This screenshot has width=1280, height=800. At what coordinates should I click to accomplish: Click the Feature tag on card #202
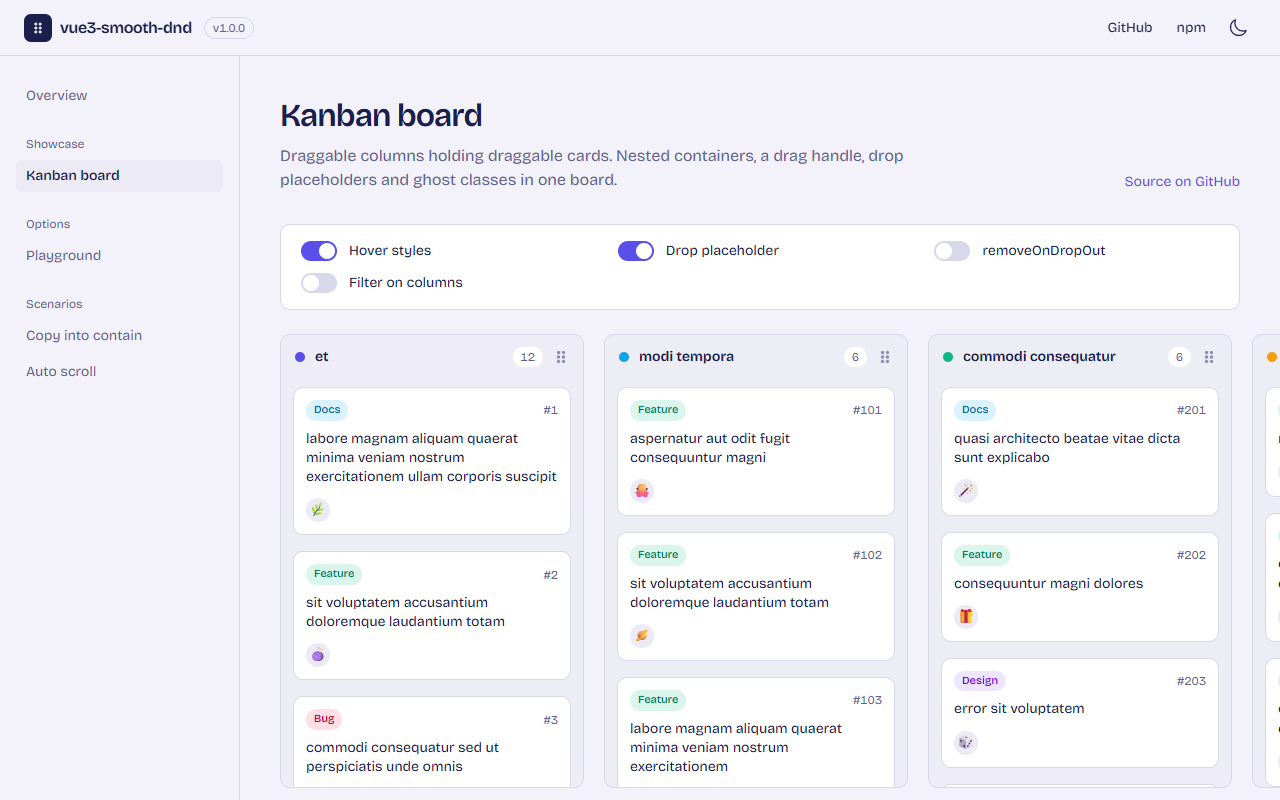(x=982, y=555)
